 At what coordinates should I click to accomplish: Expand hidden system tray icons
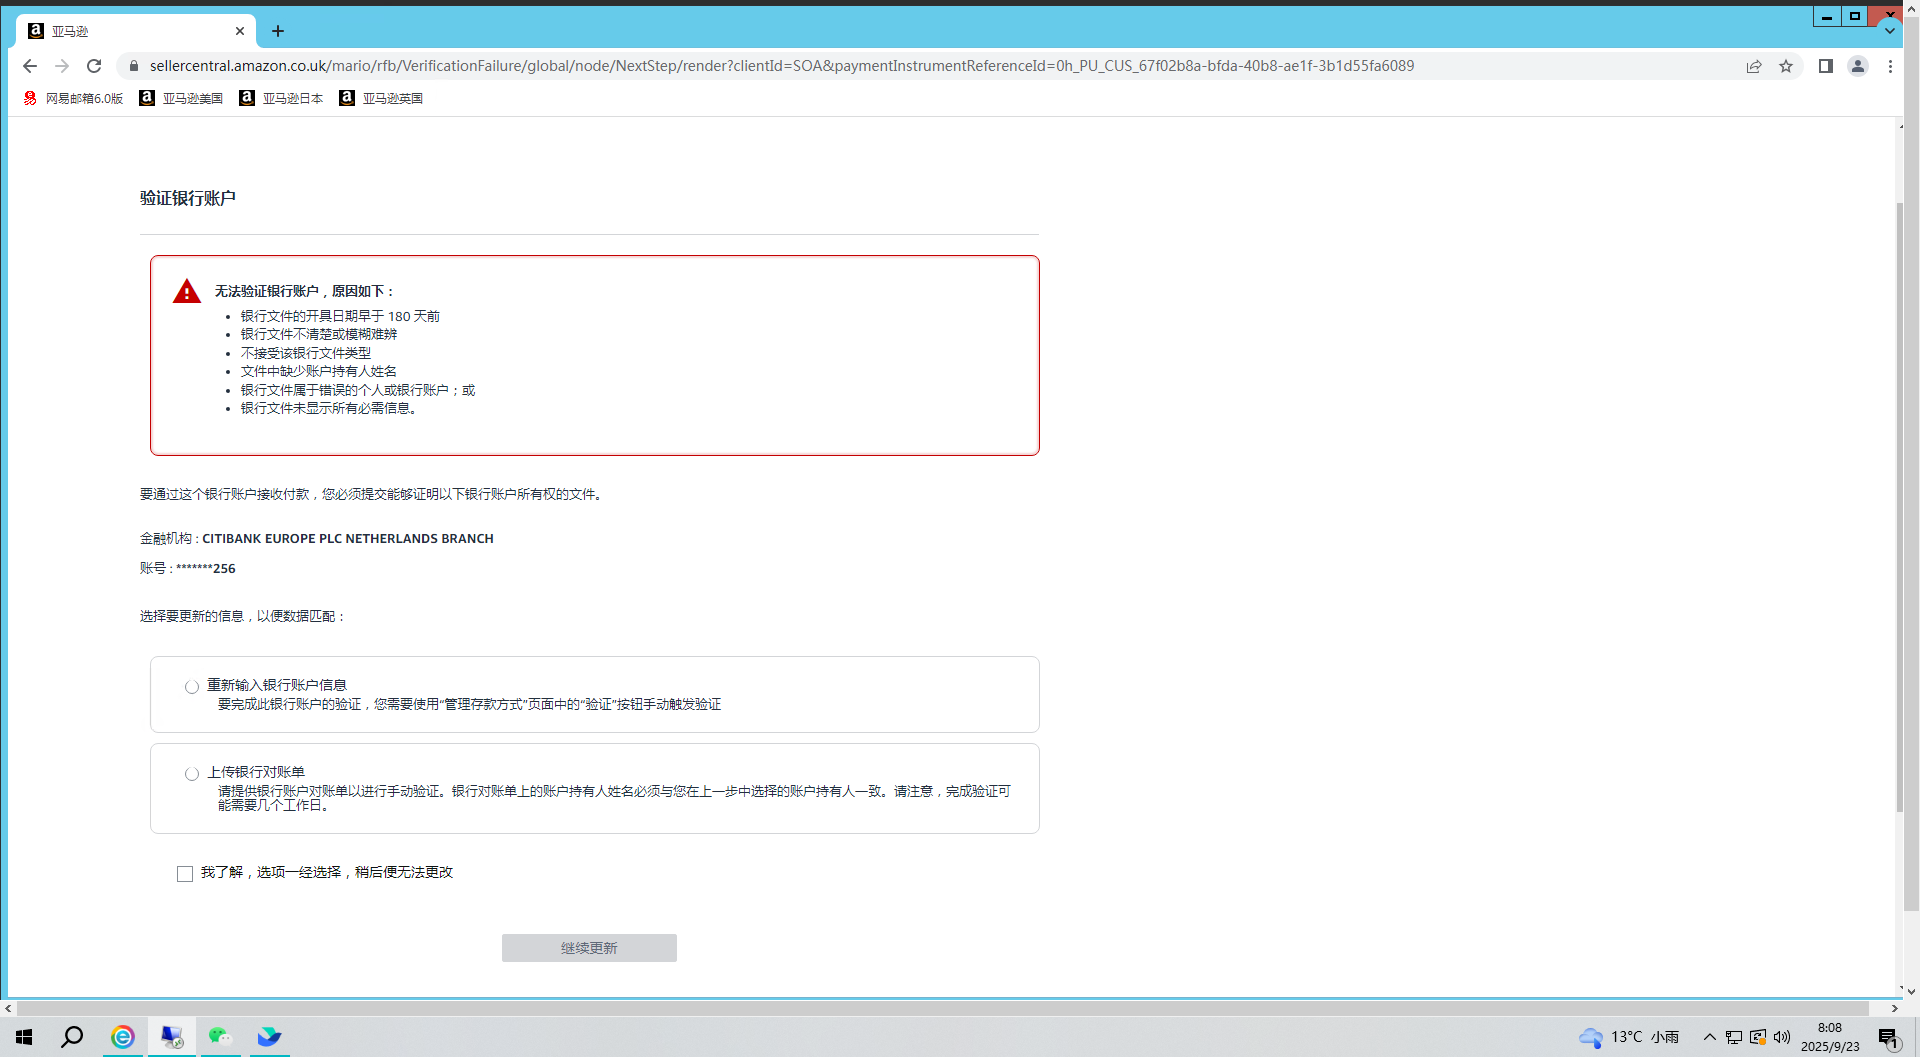[1710, 1037]
